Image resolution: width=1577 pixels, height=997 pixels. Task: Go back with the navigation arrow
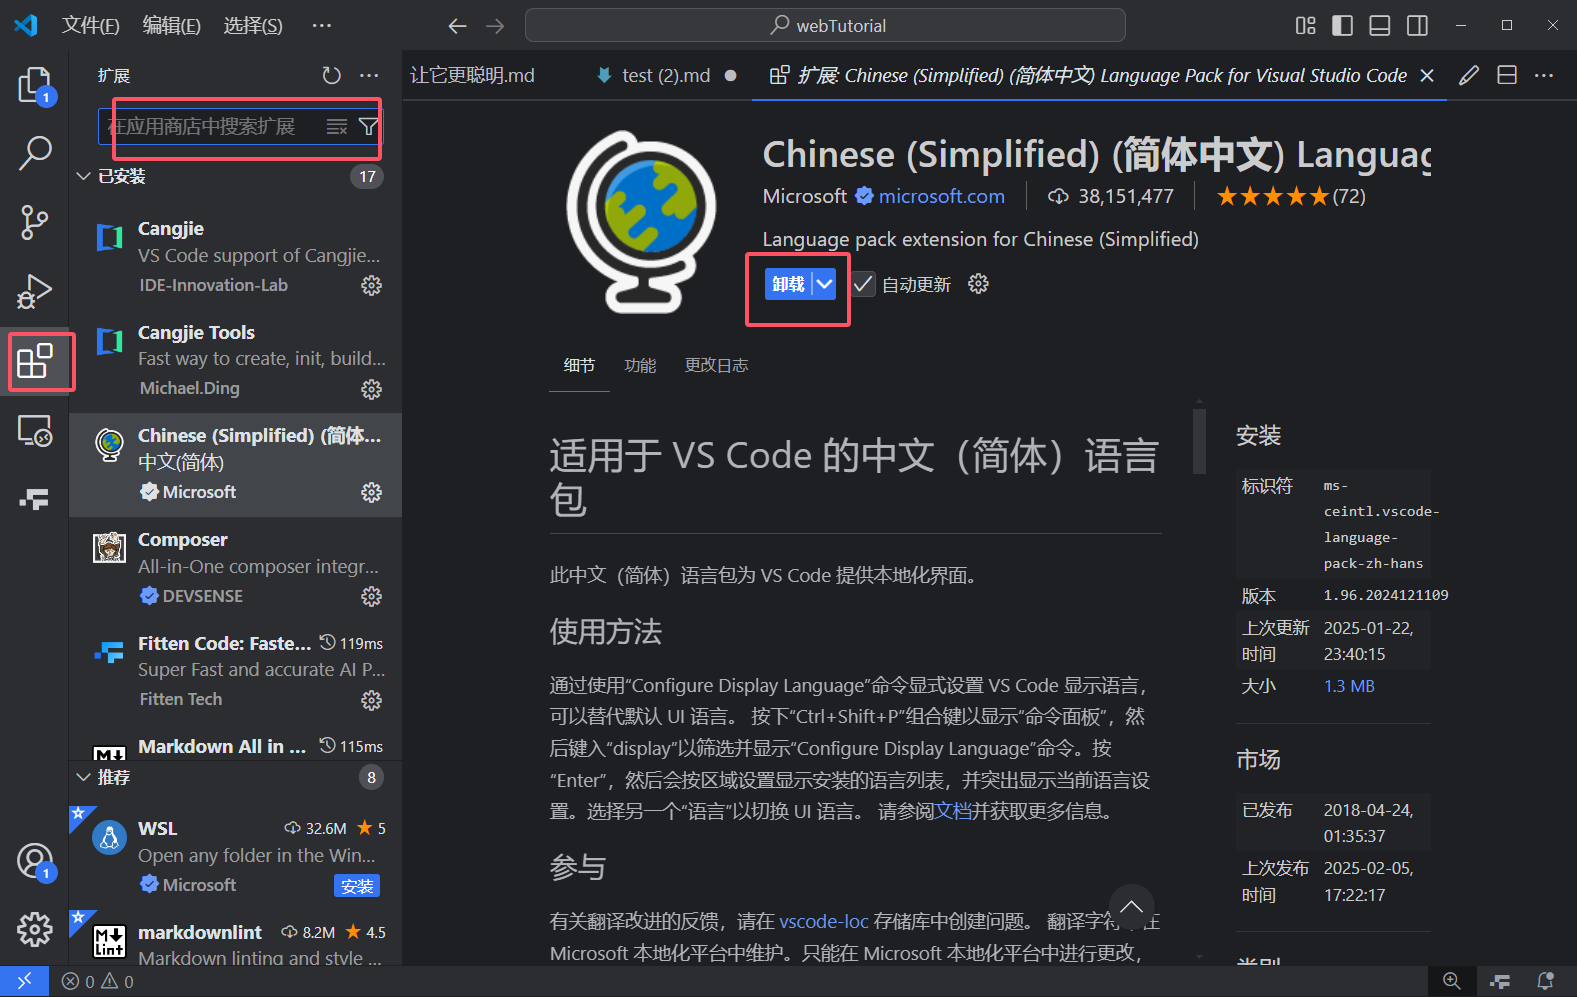[457, 26]
